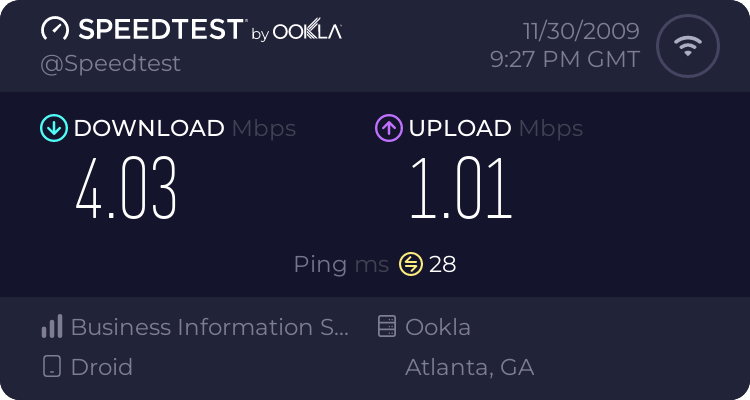Screen dimensions: 750x400
Task: Click the Ookla server name
Action: [438, 327]
